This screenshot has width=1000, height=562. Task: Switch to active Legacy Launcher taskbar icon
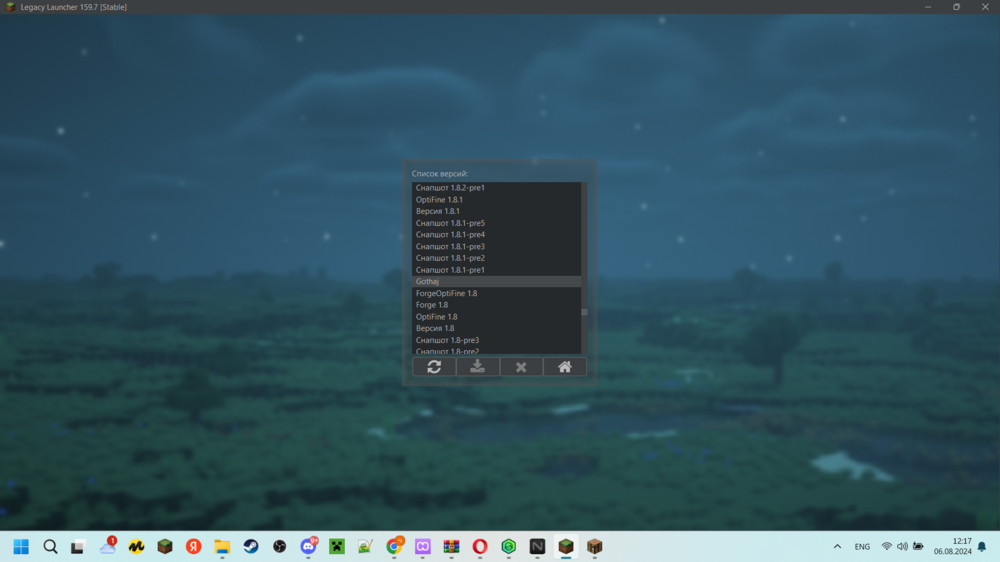(x=566, y=547)
